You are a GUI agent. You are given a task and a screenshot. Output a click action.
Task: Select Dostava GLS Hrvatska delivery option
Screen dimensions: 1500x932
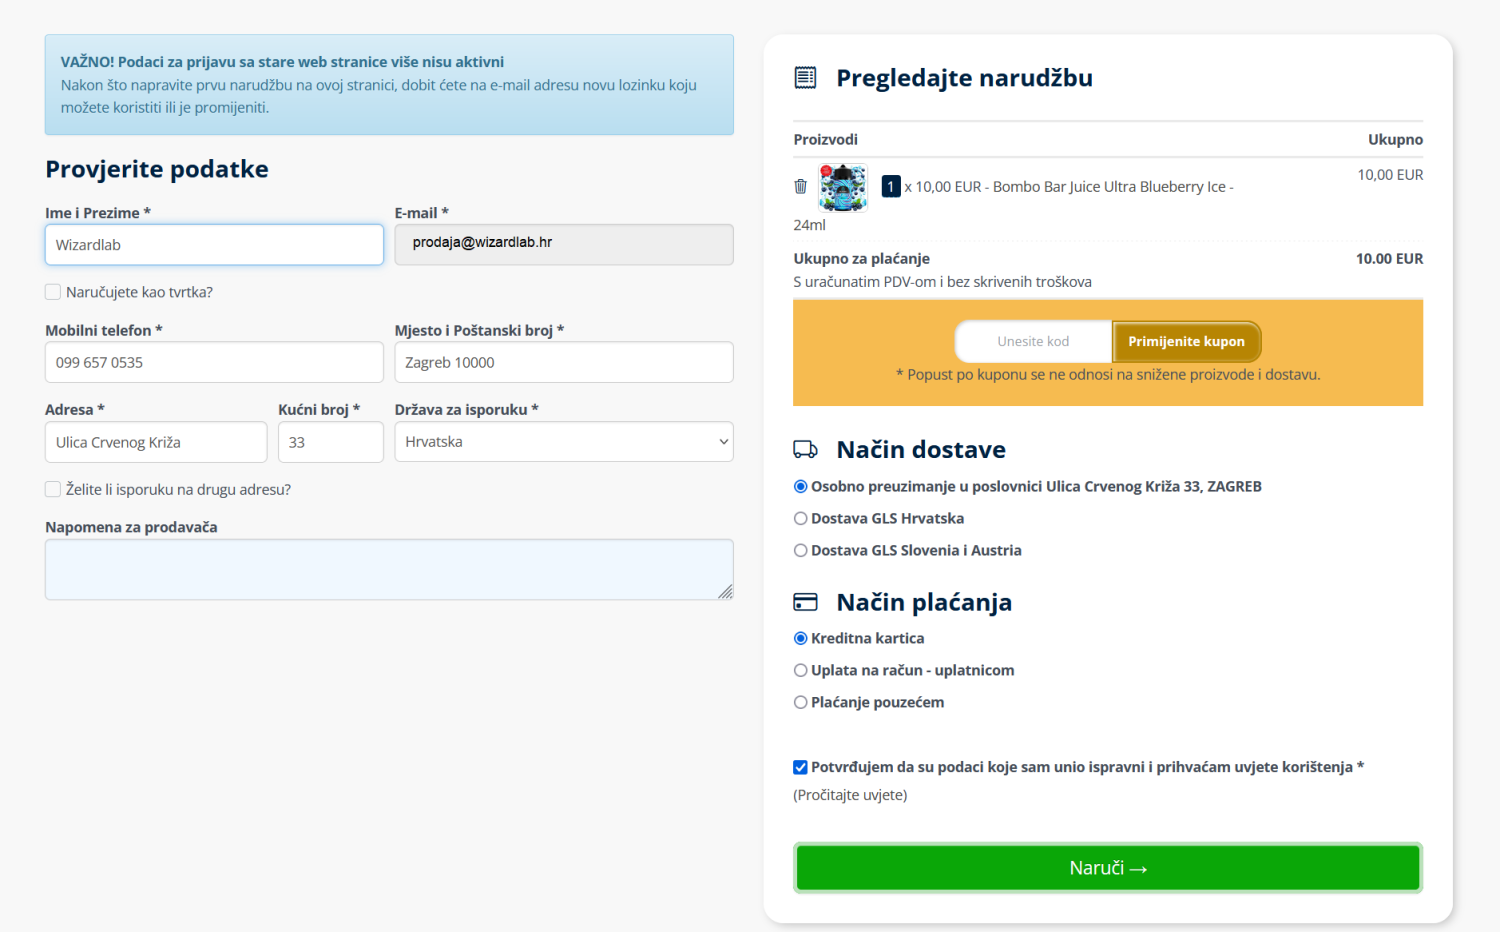click(x=800, y=518)
